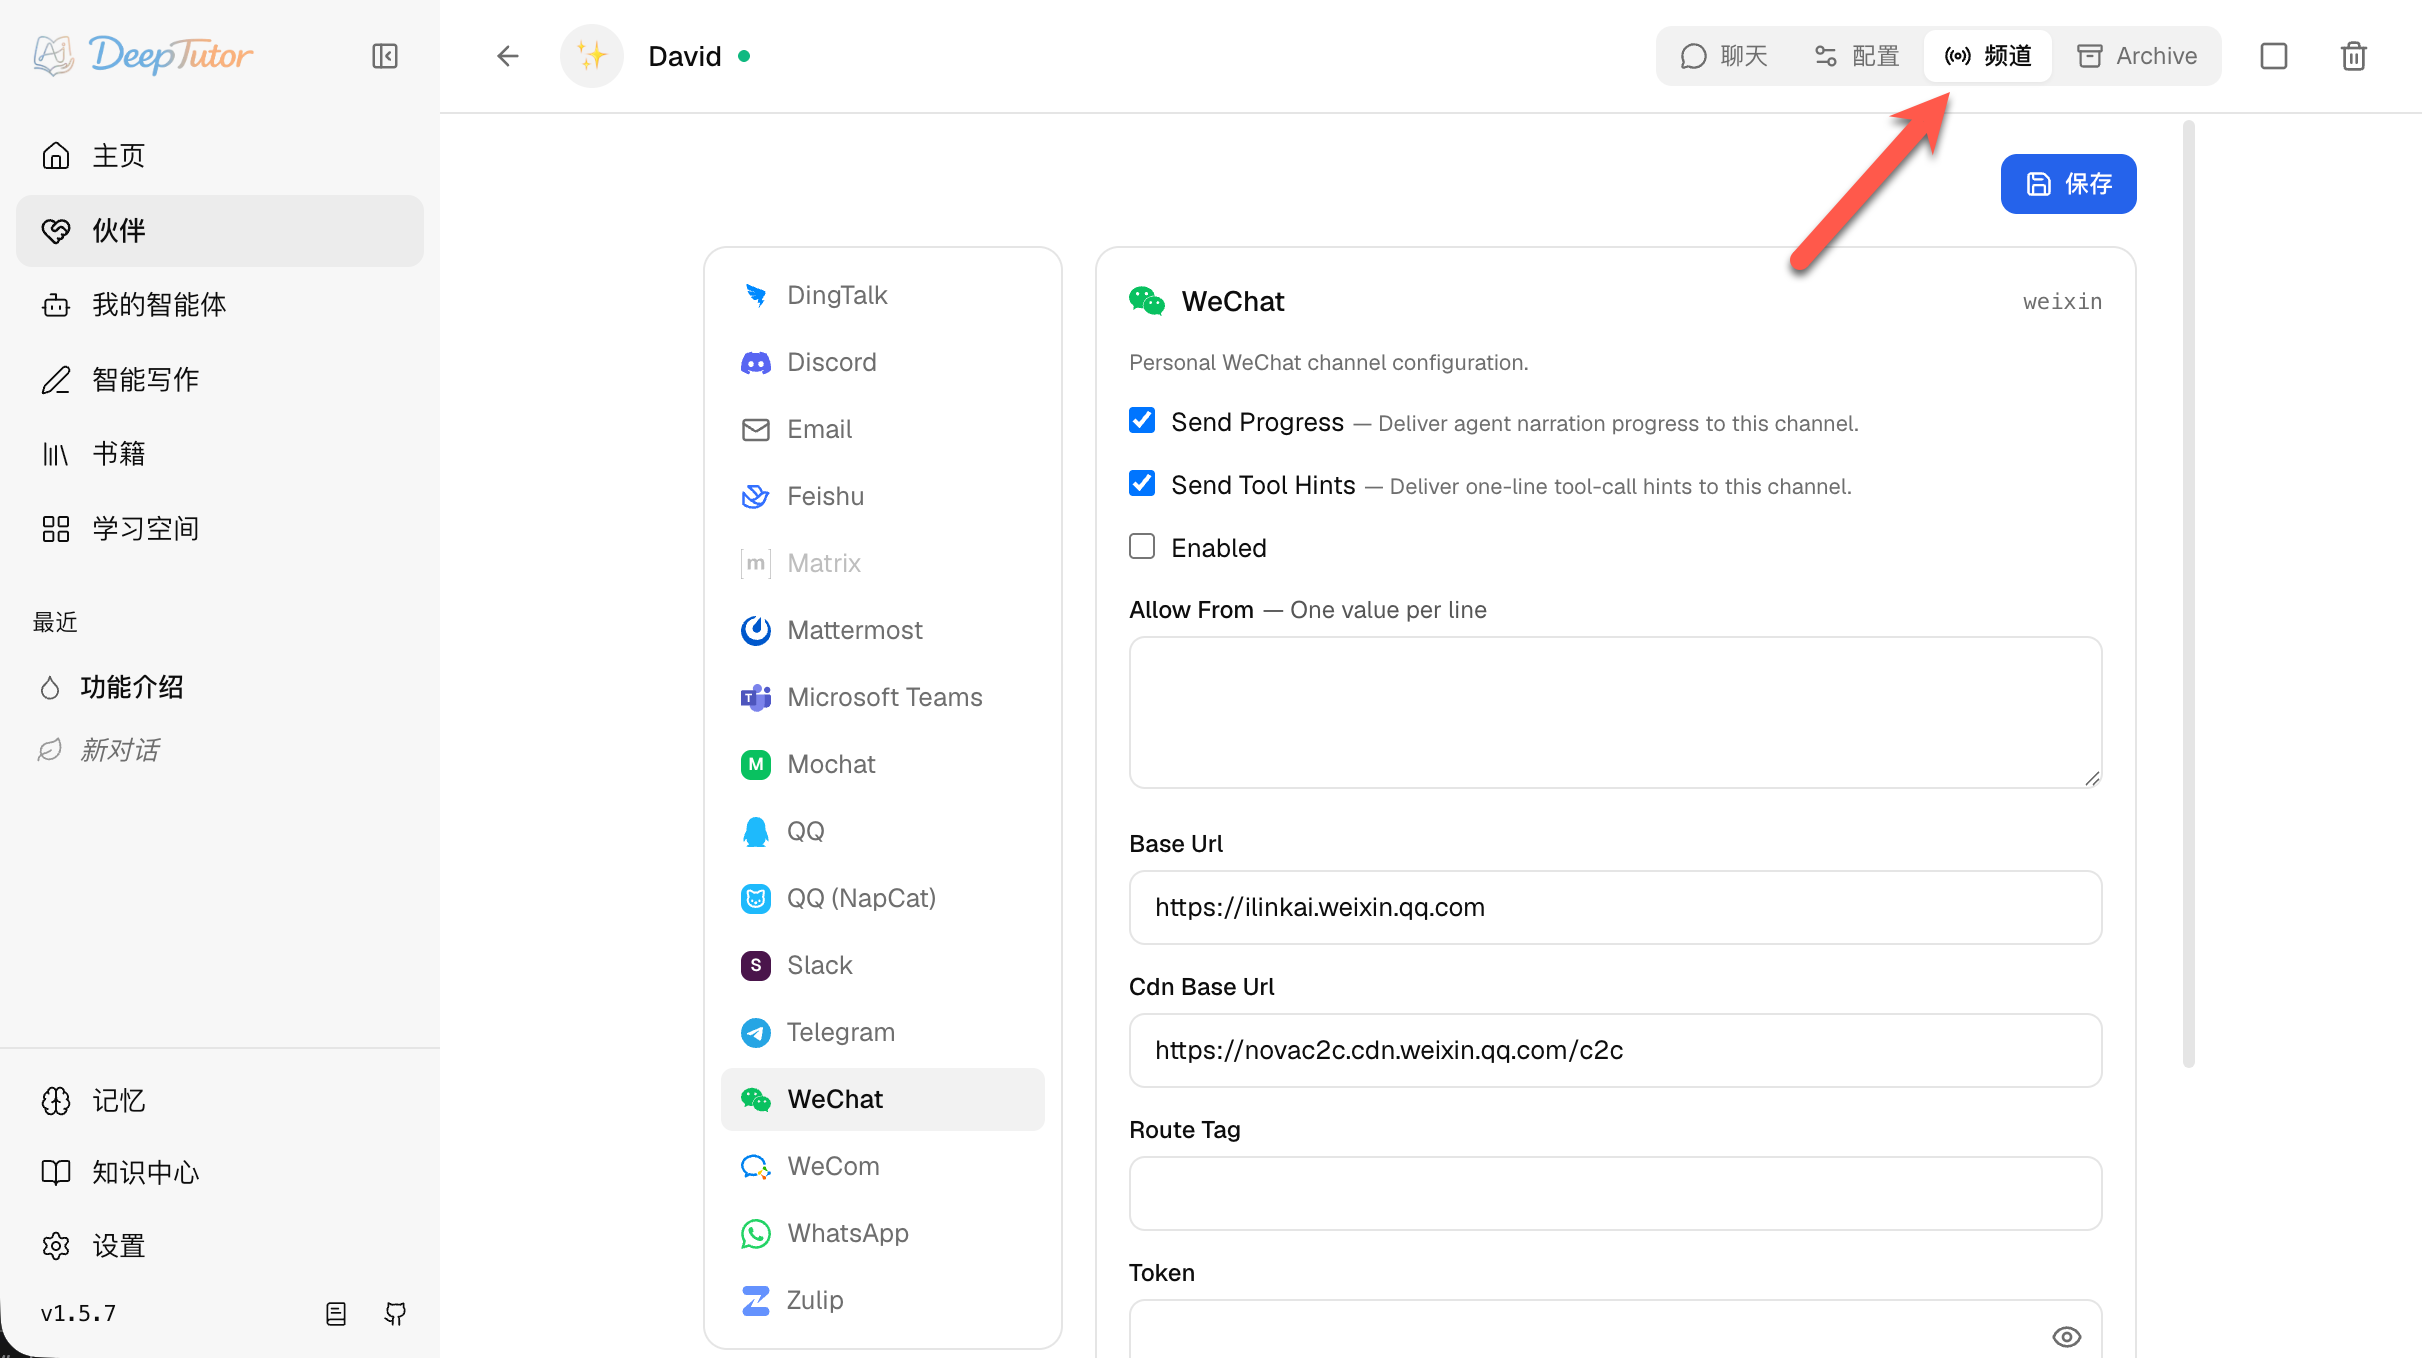Select QQ (NapCat) channel

coord(883,898)
